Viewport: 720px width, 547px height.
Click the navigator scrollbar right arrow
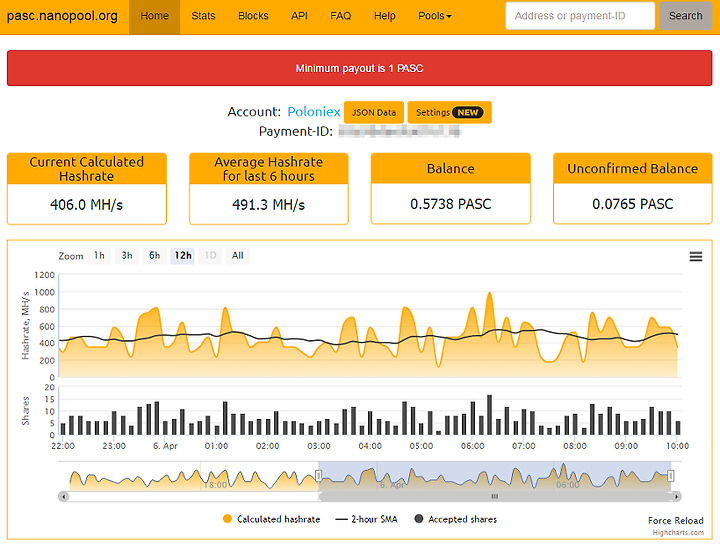coord(676,496)
